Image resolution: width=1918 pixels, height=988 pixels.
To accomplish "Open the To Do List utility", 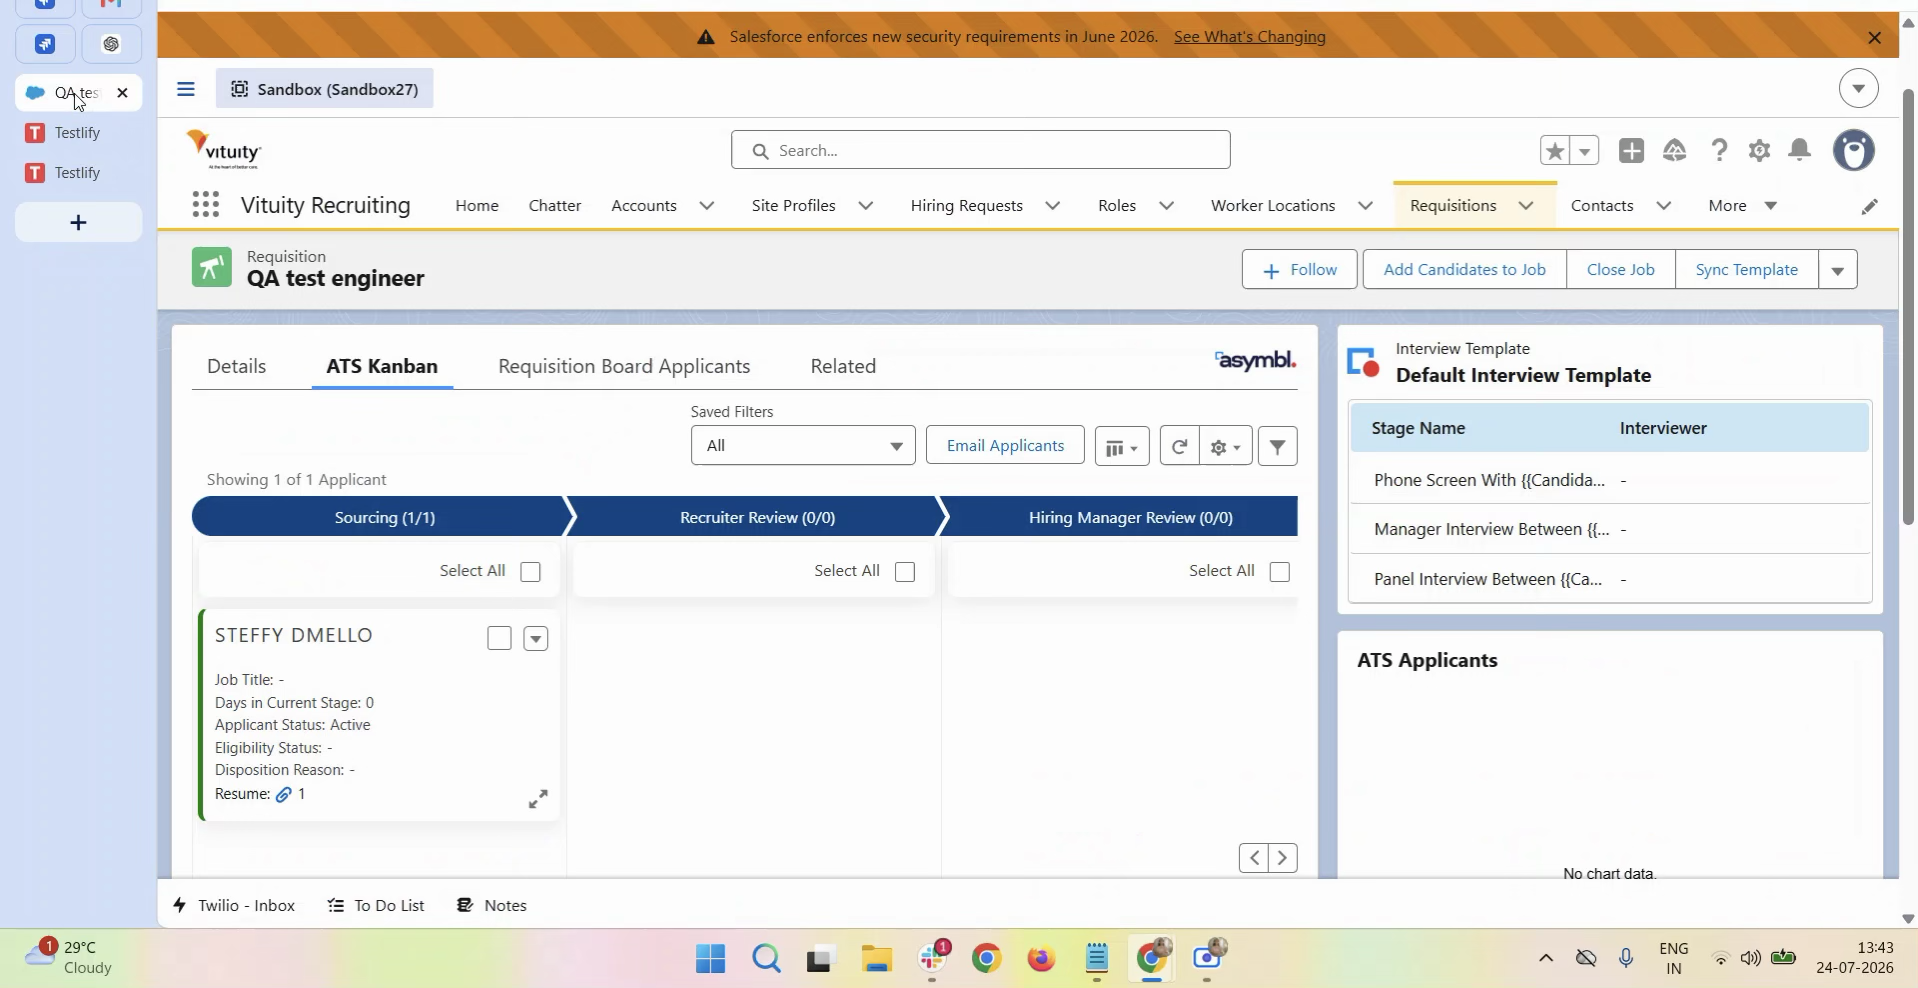I will pos(376,905).
